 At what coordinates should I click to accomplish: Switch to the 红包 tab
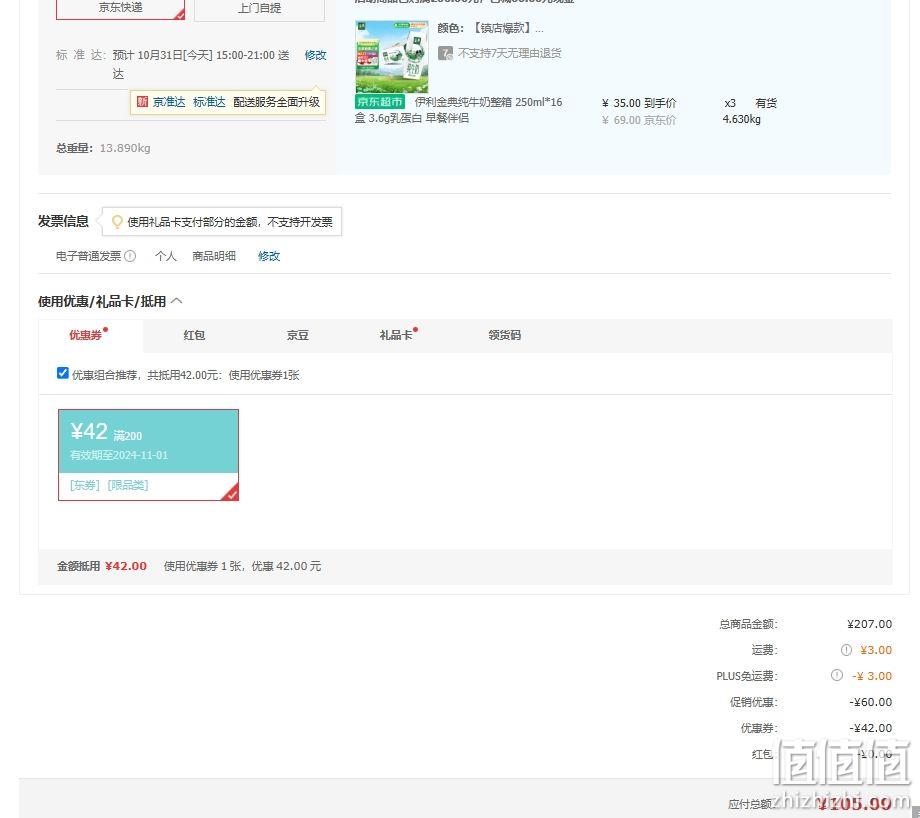(194, 335)
